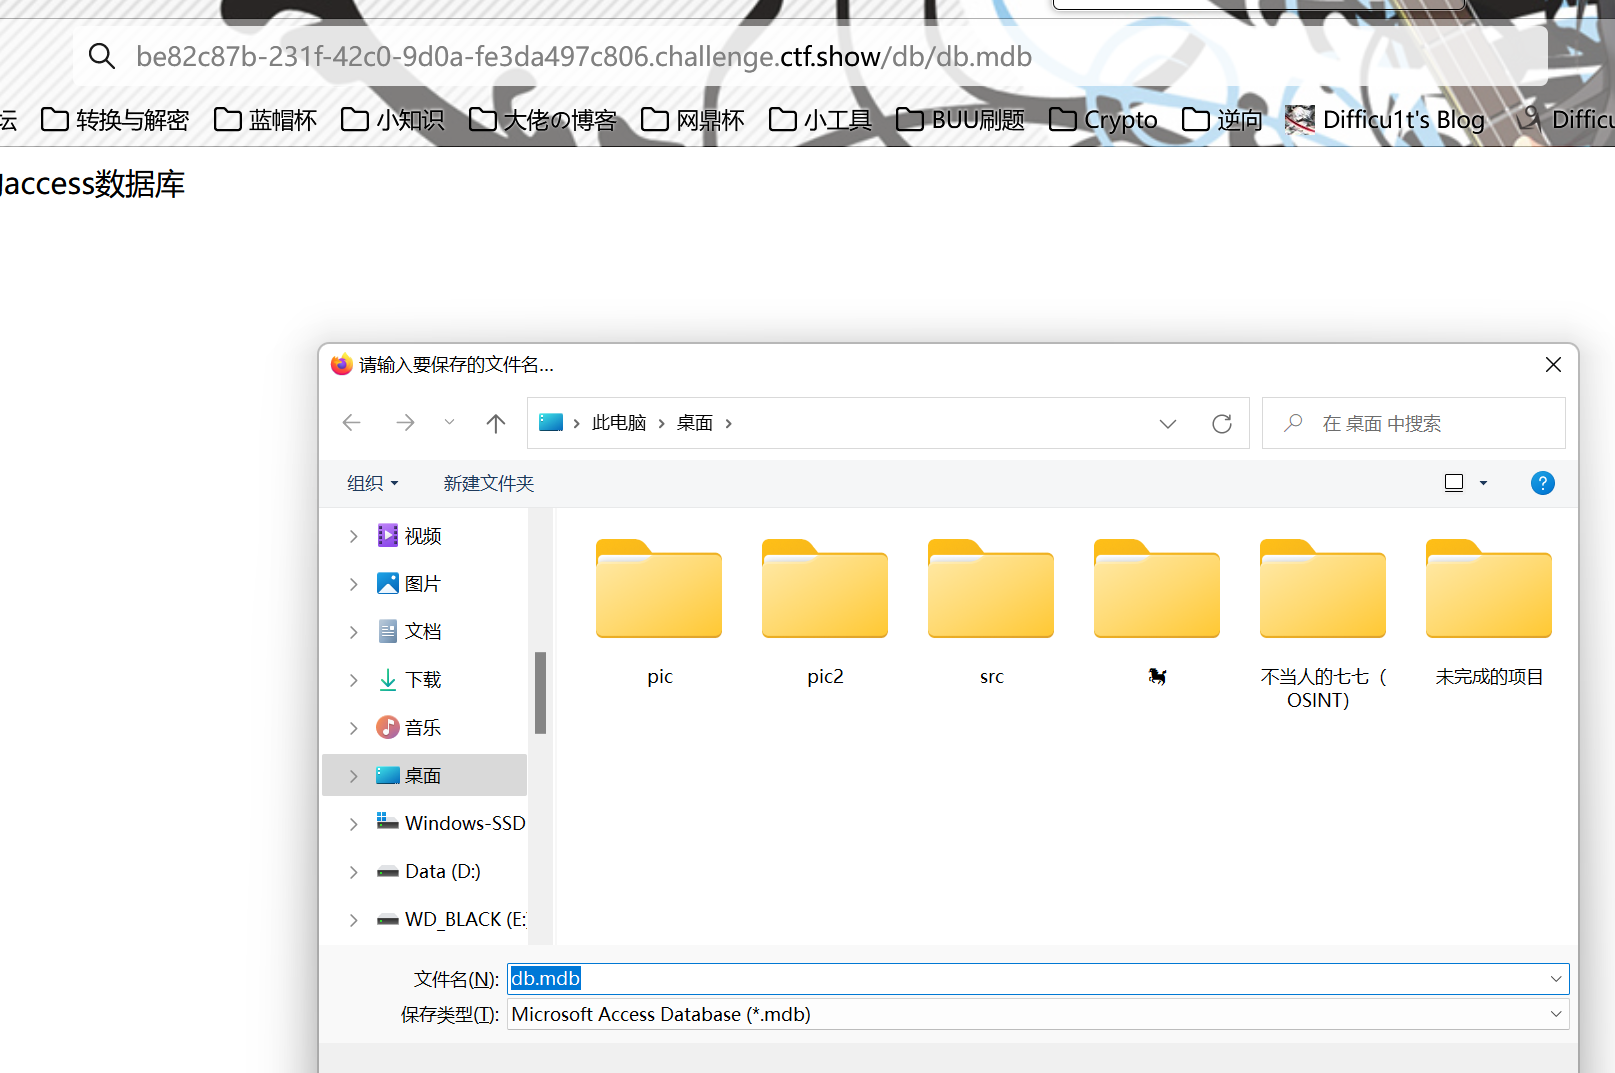Click 此电脑 in the path breadcrumb
Screen dimensions: 1615x1073
click(x=619, y=423)
